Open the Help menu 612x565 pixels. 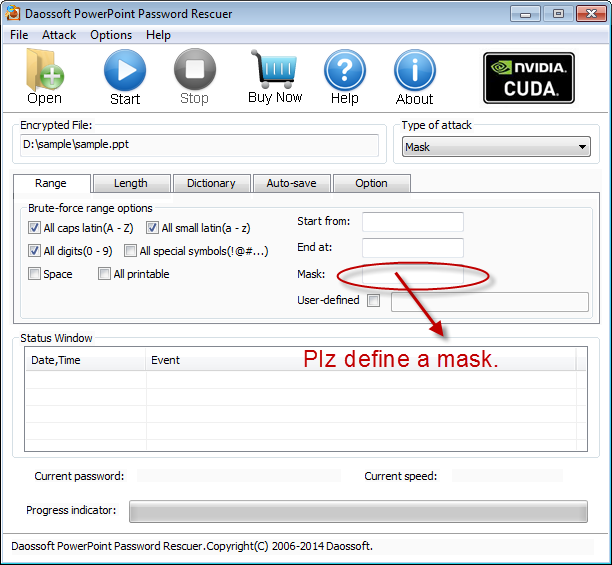pos(158,35)
